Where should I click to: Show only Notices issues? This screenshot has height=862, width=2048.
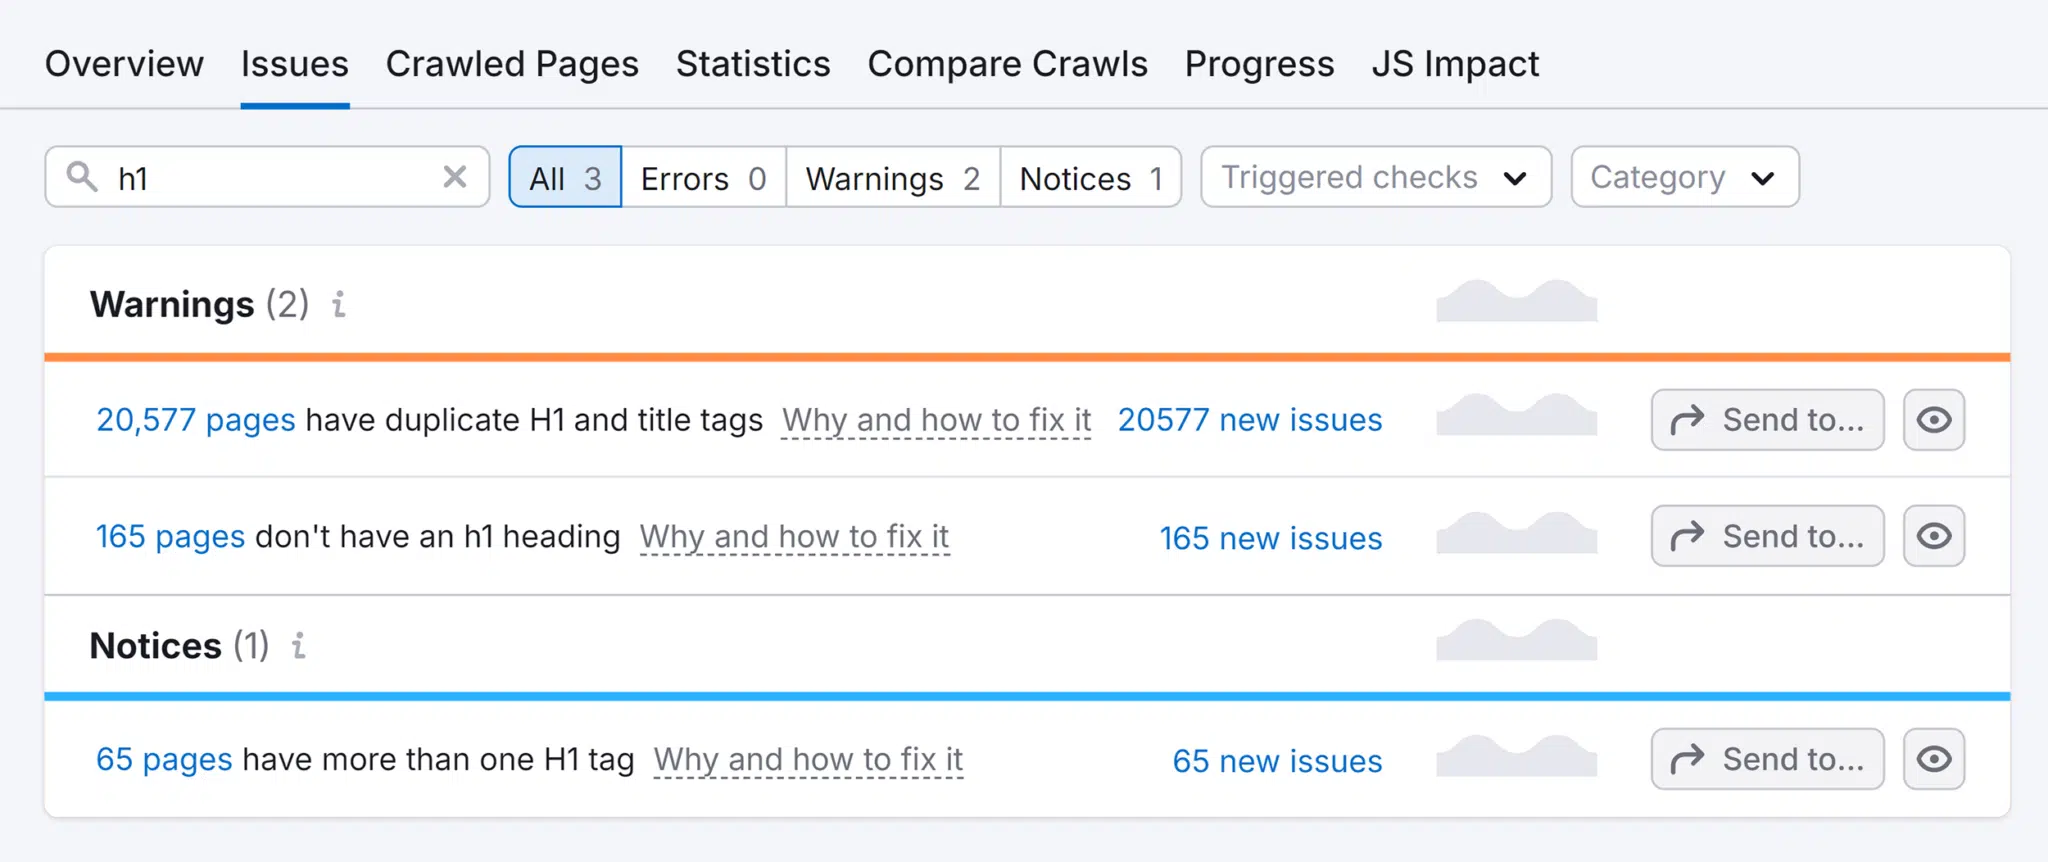point(1089,177)
